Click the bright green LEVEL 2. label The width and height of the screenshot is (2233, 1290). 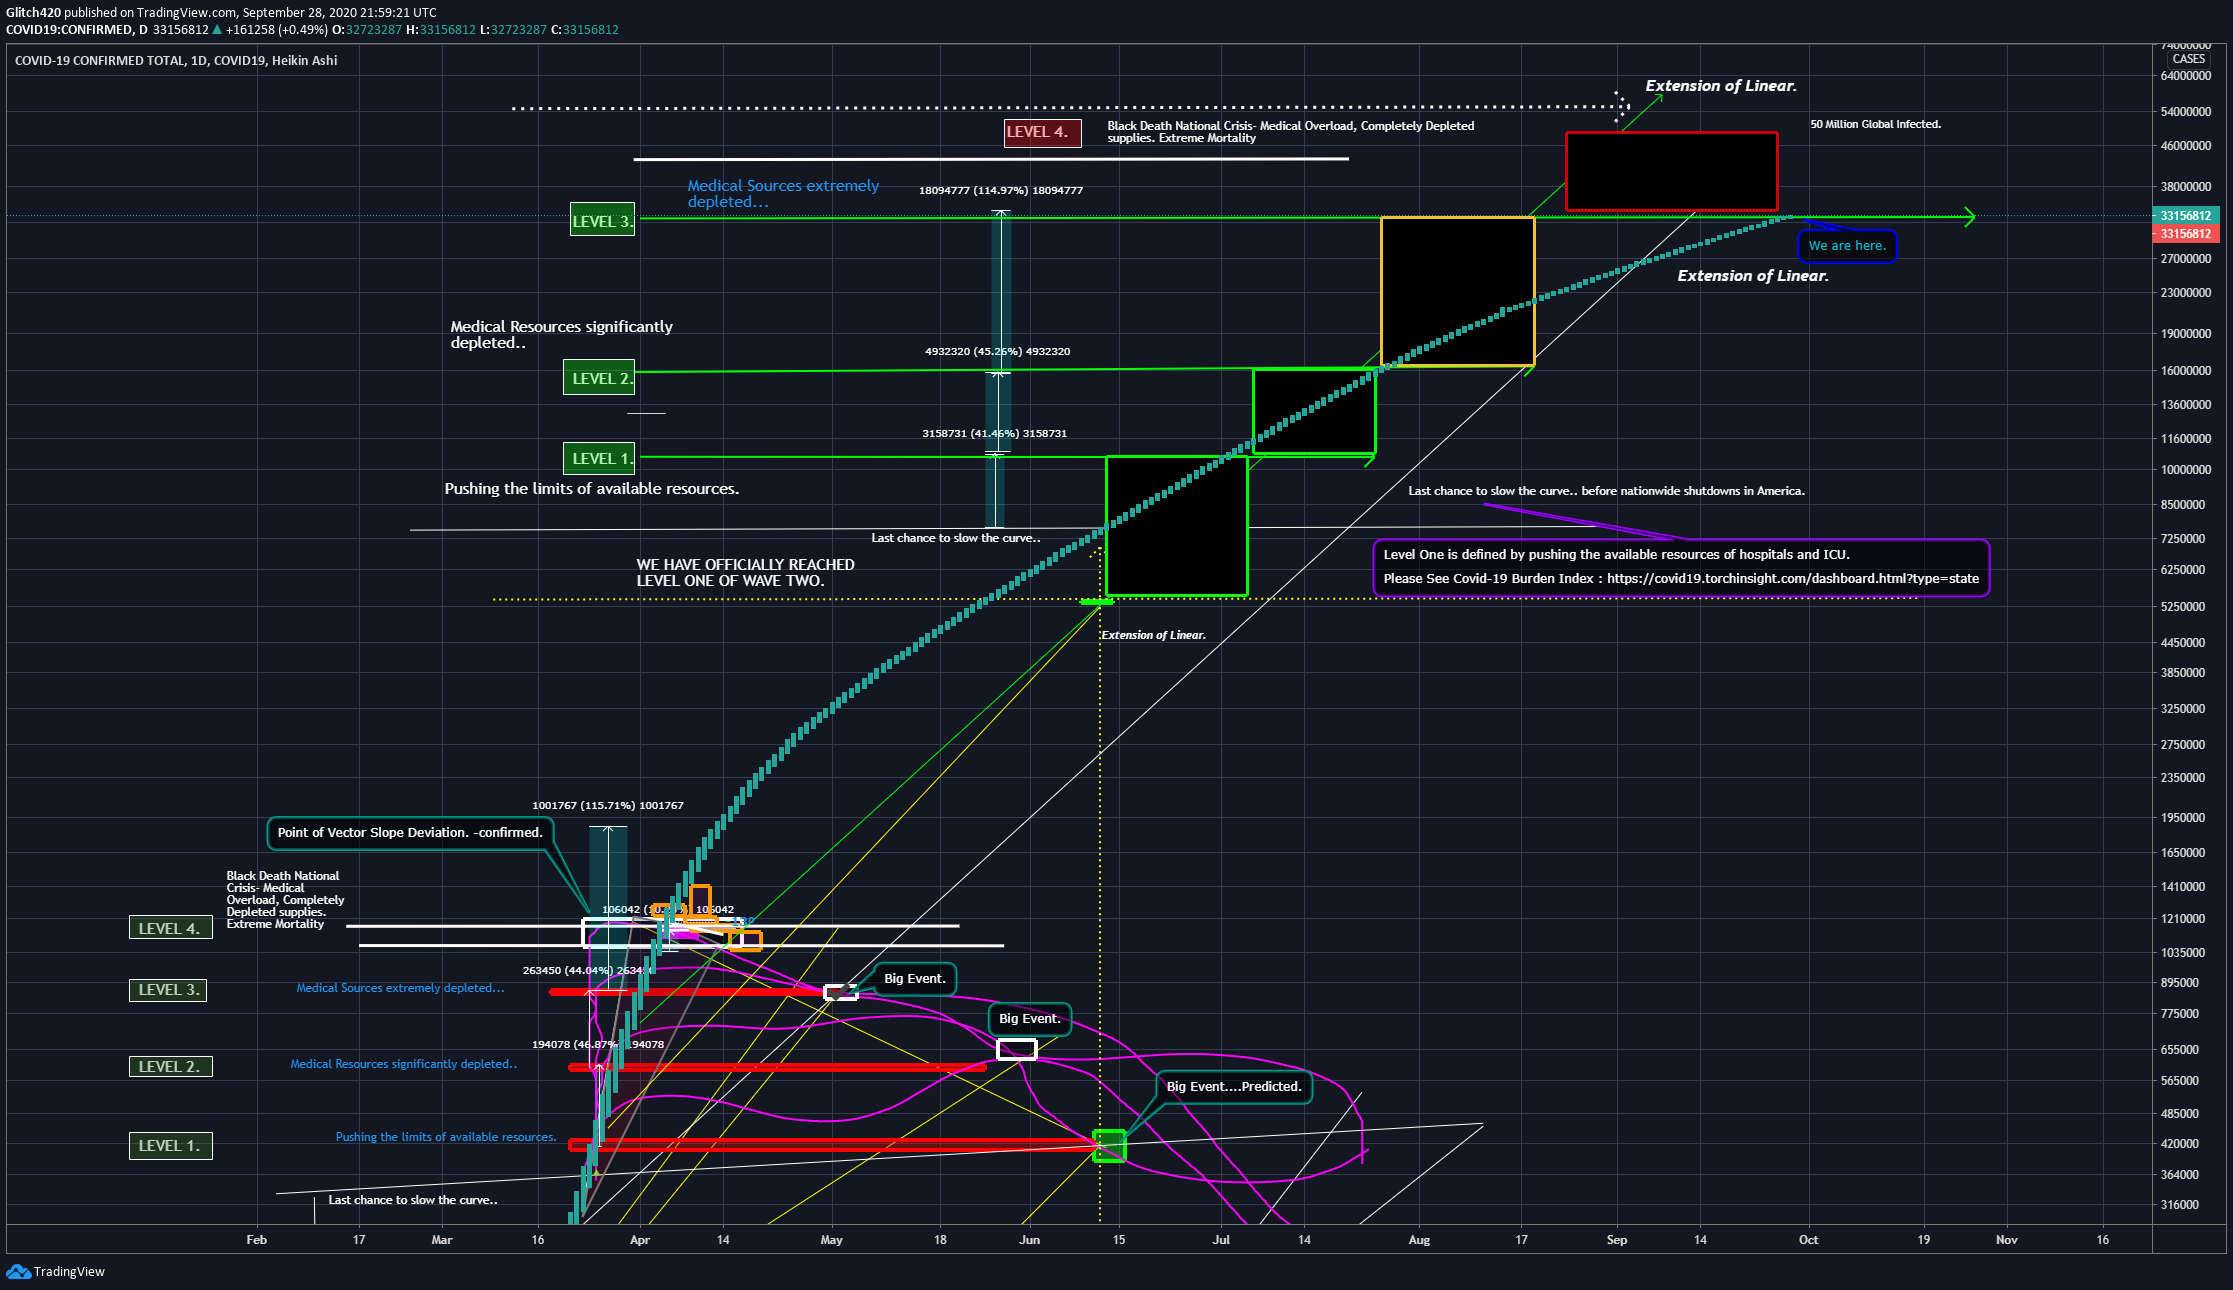click(599, 378)
